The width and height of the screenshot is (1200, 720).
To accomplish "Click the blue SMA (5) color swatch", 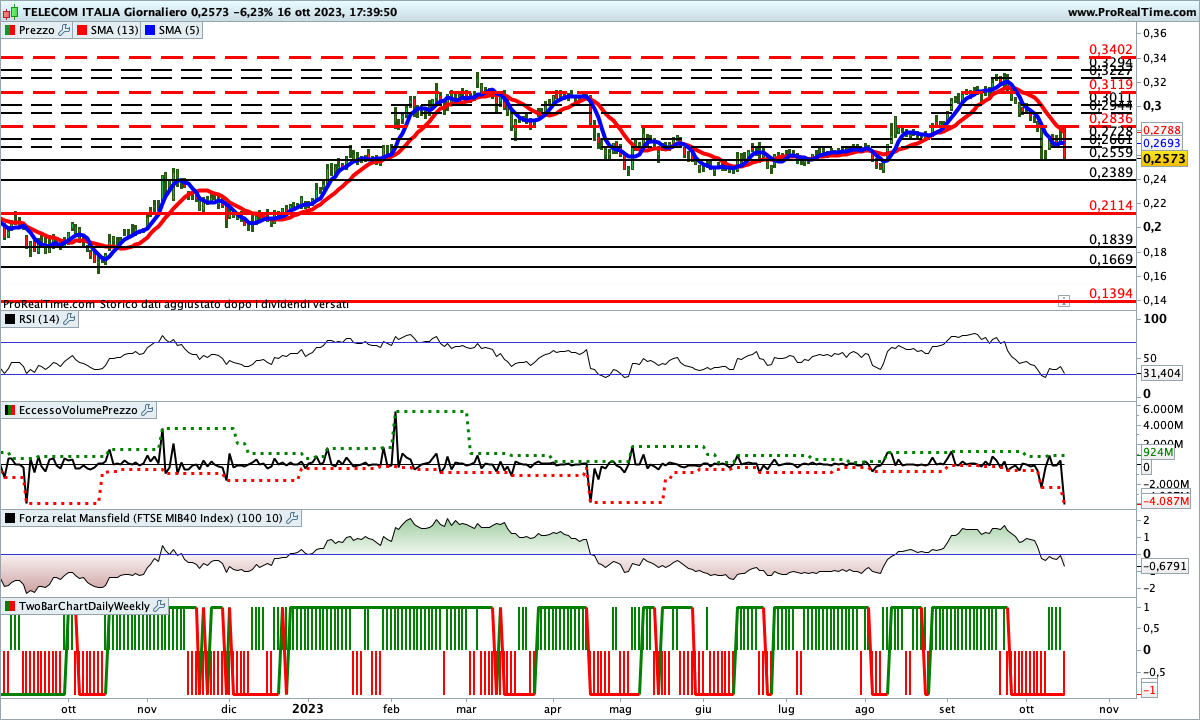I will pos(151,30).
